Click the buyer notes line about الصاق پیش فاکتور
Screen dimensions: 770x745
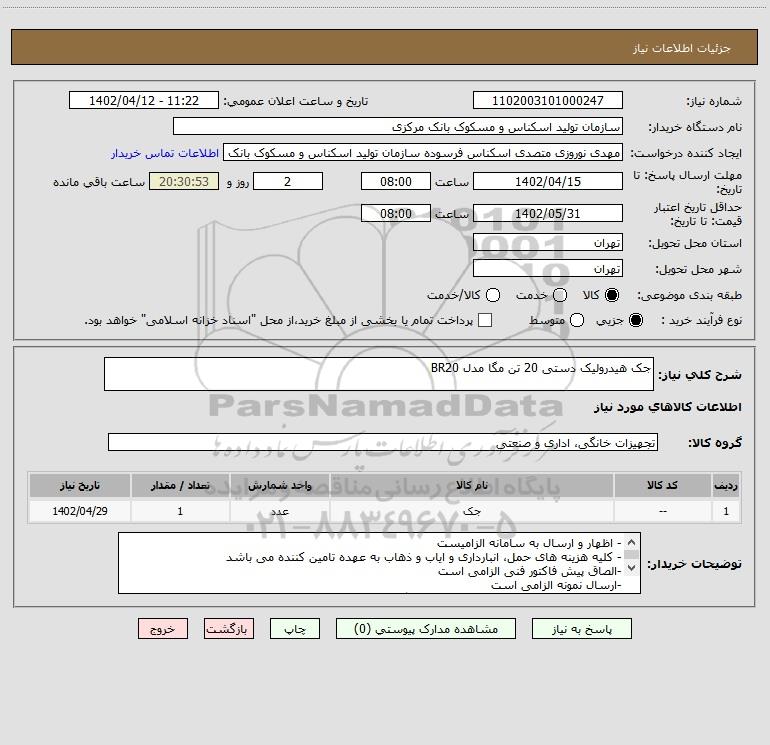click(529, 571)
